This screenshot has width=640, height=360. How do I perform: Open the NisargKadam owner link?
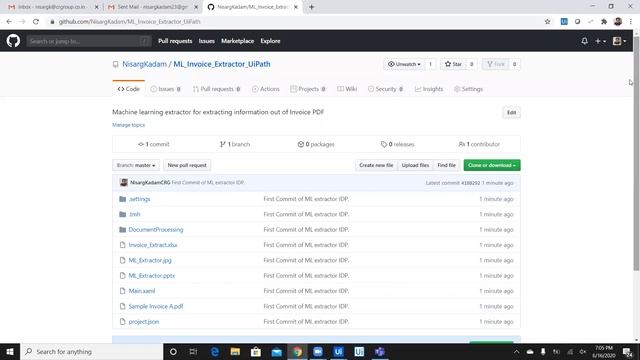144,64
